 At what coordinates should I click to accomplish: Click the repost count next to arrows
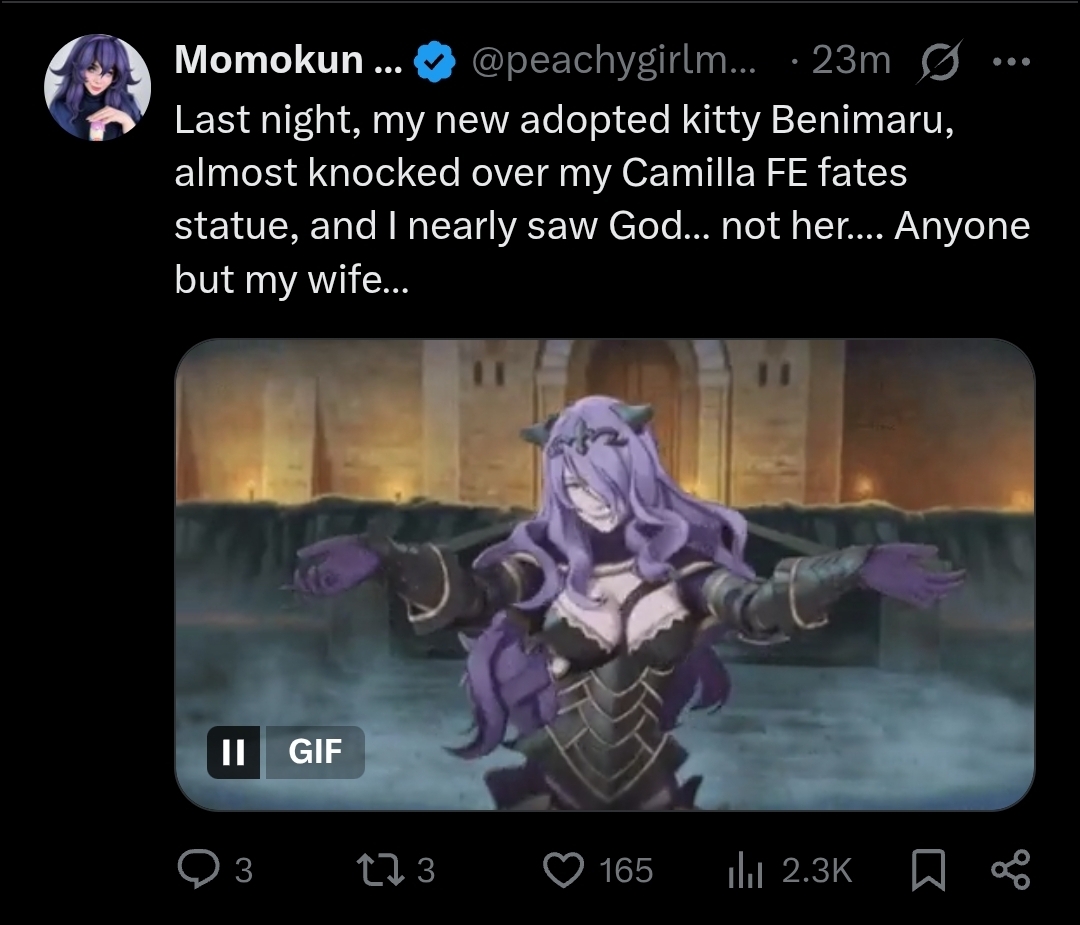(426, 870)
